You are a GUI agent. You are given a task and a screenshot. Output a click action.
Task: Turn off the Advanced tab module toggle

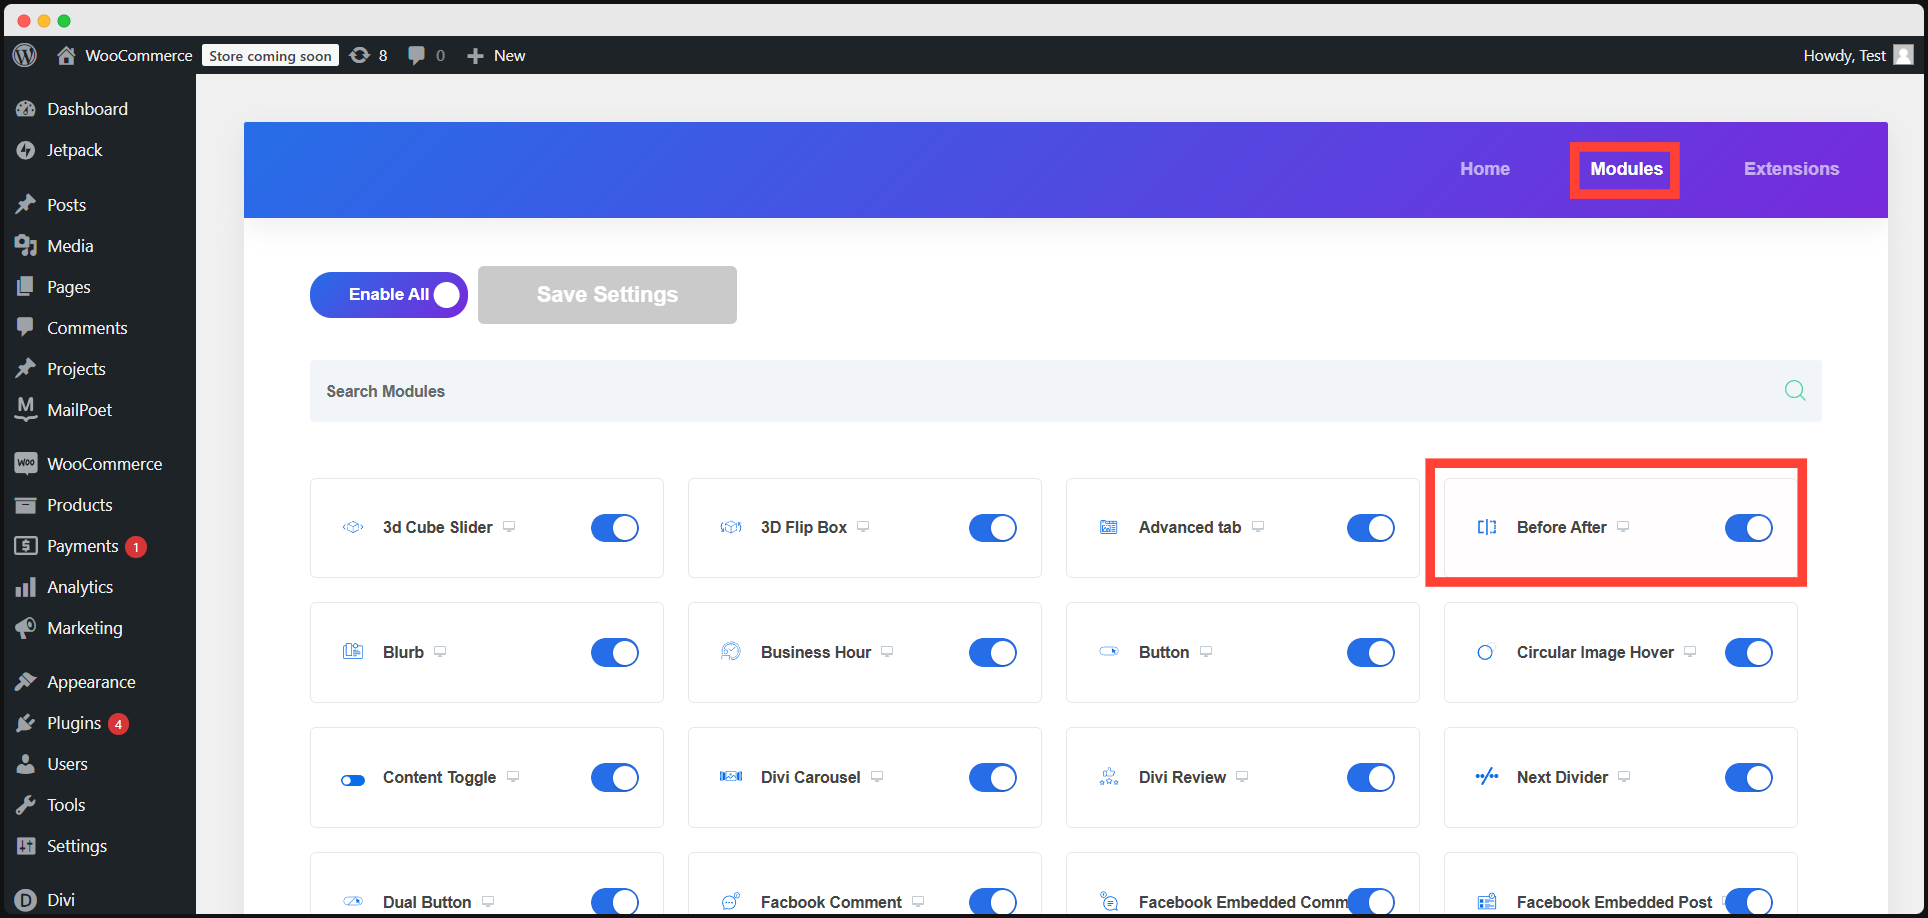click(1371, 528)
